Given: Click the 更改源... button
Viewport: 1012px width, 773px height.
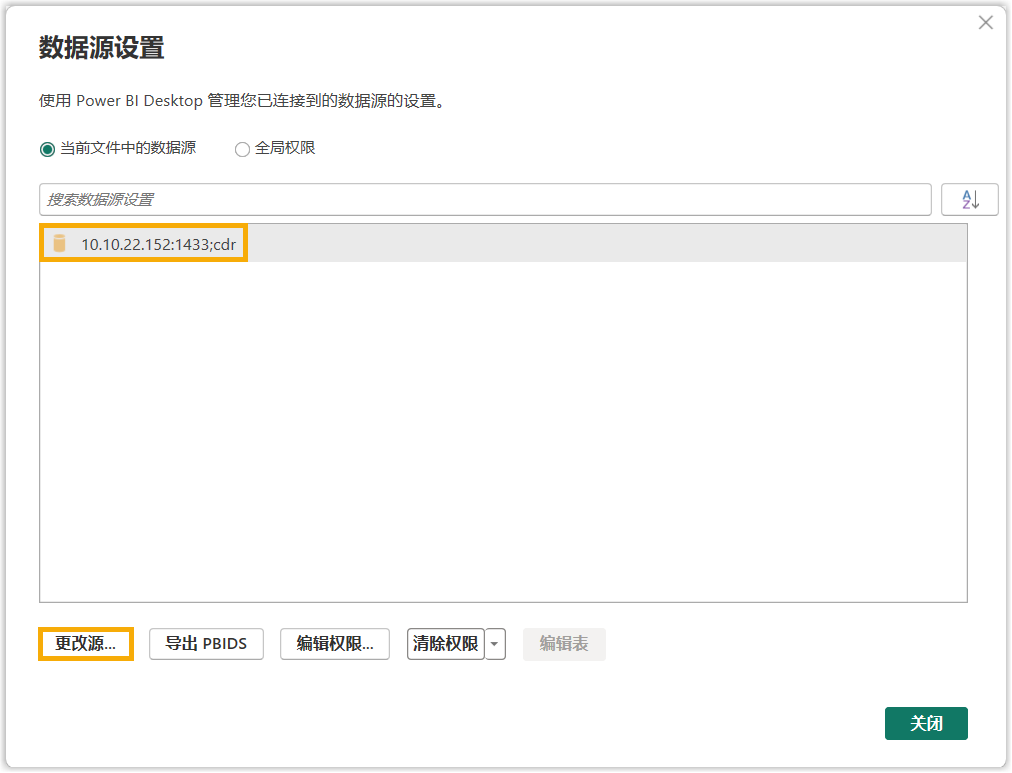Looking at the screenshot, I should tap(86, 643).
